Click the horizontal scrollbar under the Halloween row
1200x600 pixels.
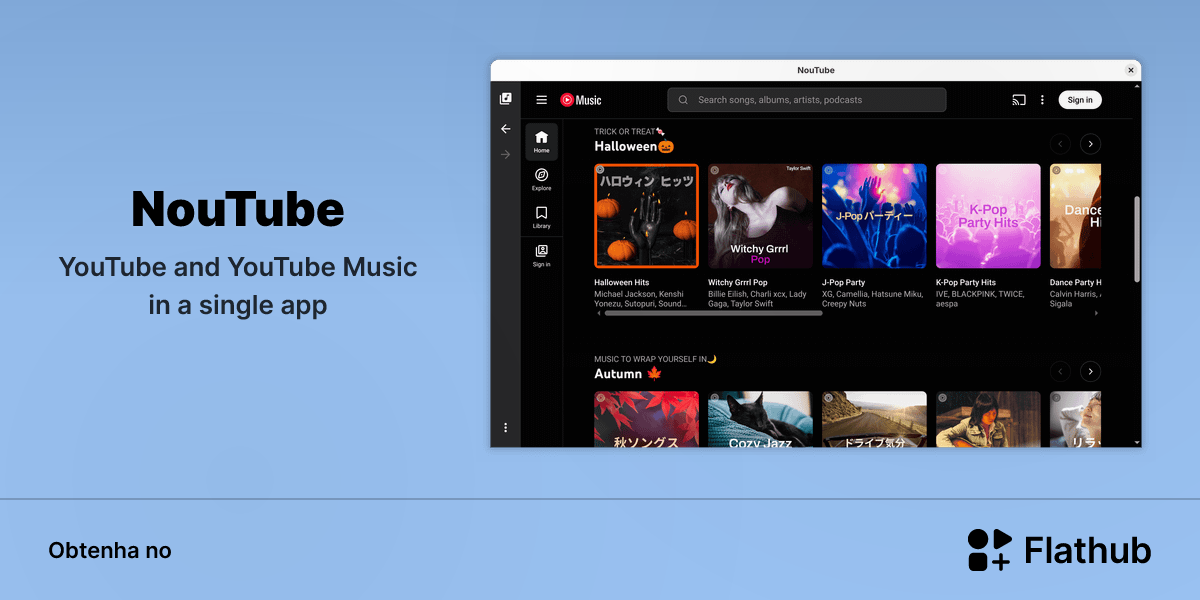[x=713, y=313]
